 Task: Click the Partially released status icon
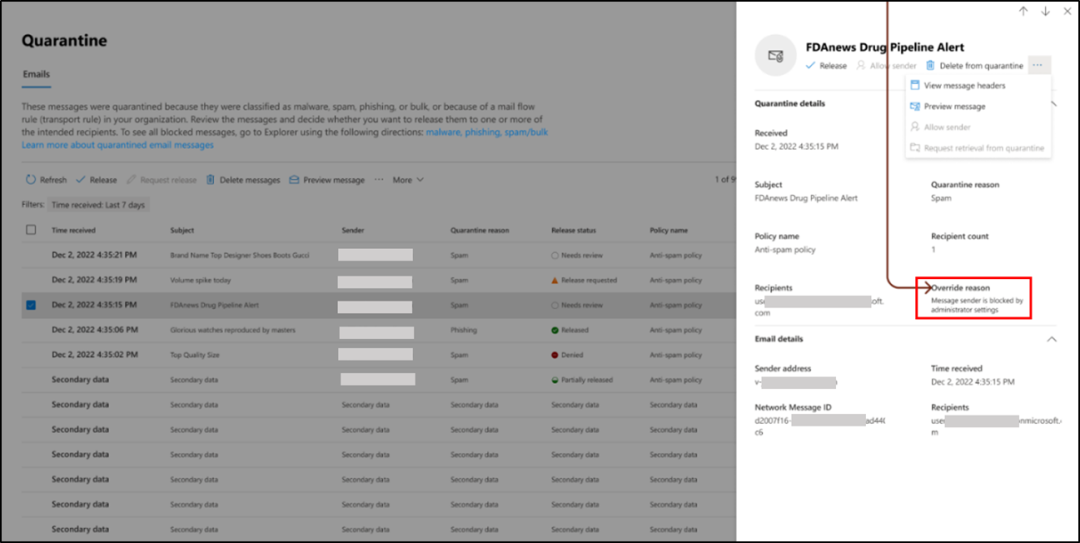pos(555,380)
